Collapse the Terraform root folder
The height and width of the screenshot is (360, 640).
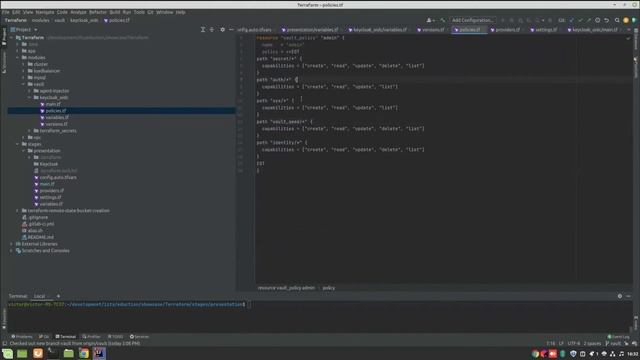click(x=11, y=38)
